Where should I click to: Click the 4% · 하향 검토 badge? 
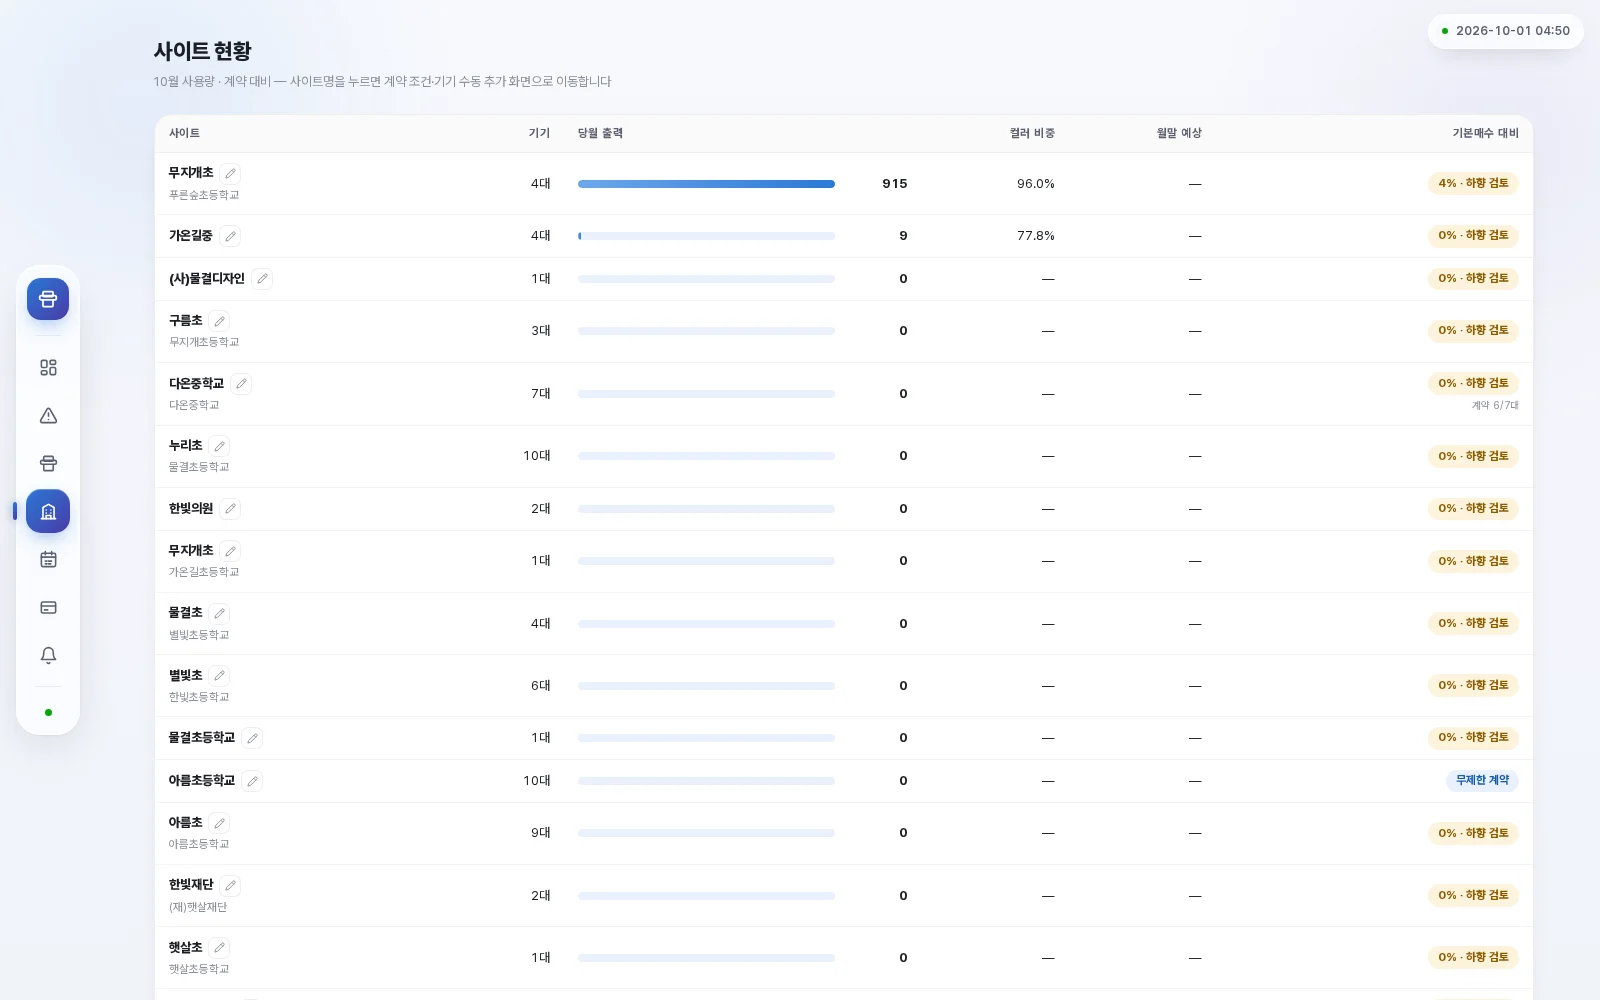click(x=1473, y=184)
